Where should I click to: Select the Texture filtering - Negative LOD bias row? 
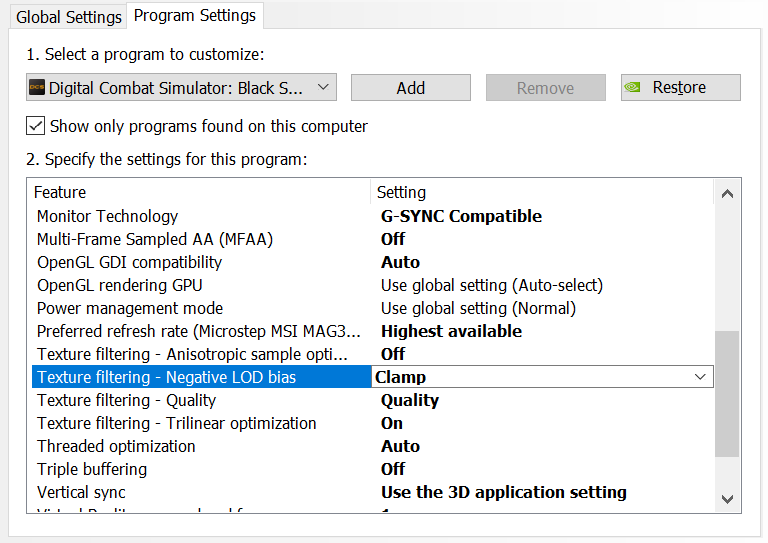tap(372, 377)
